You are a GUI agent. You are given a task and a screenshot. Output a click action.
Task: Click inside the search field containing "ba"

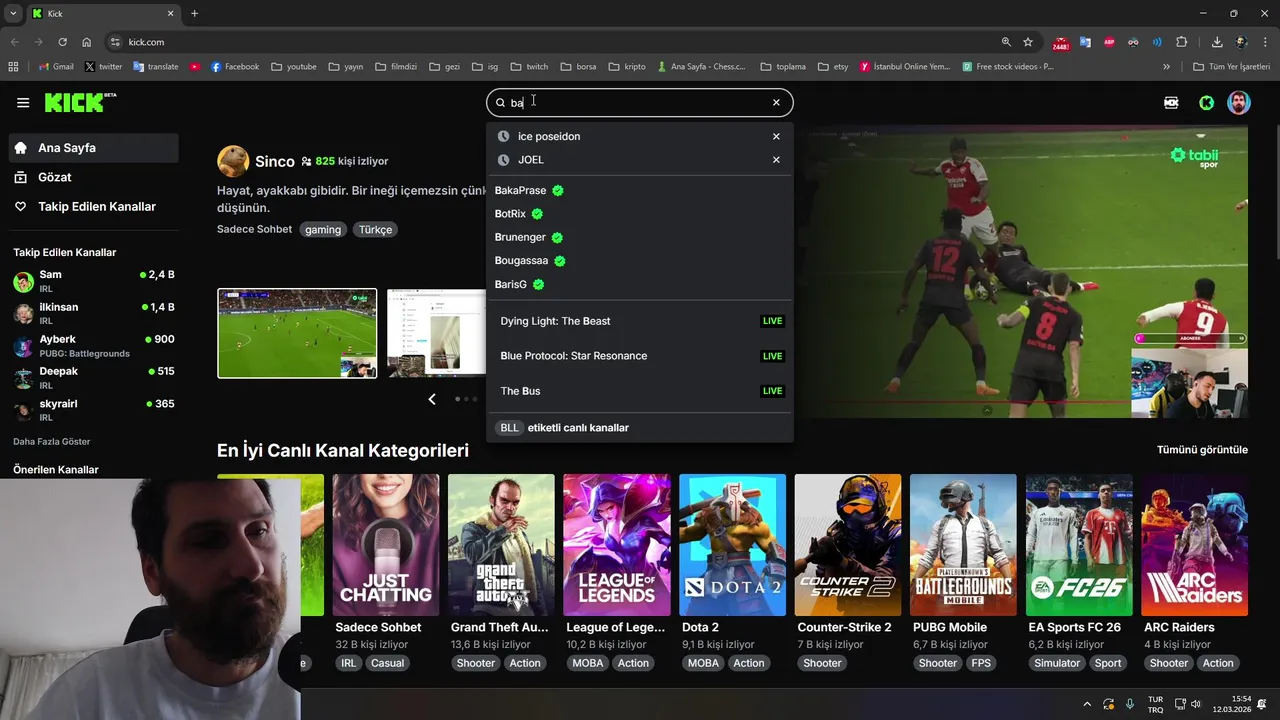coord(640,102)
